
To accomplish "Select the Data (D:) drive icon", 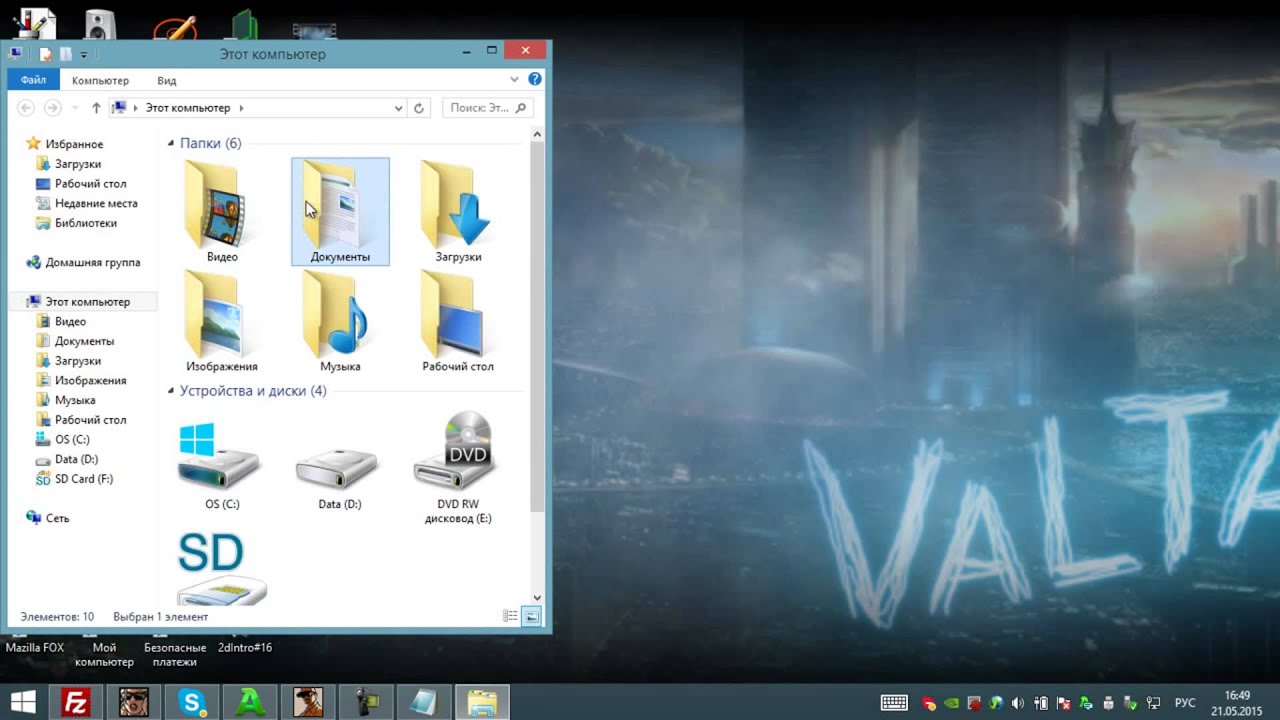I will (337, 466).
